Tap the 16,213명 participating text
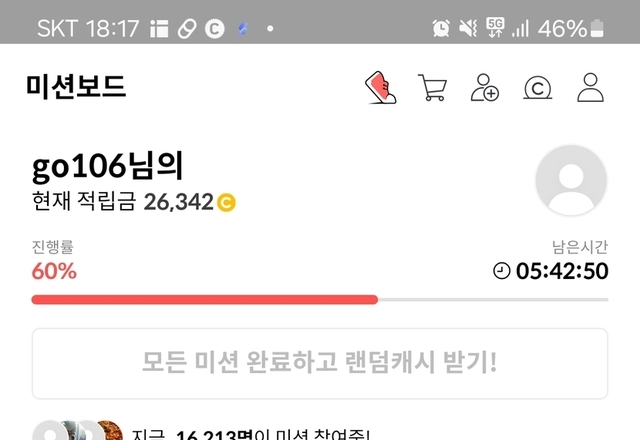640x440 pixels. coord(215,435)
